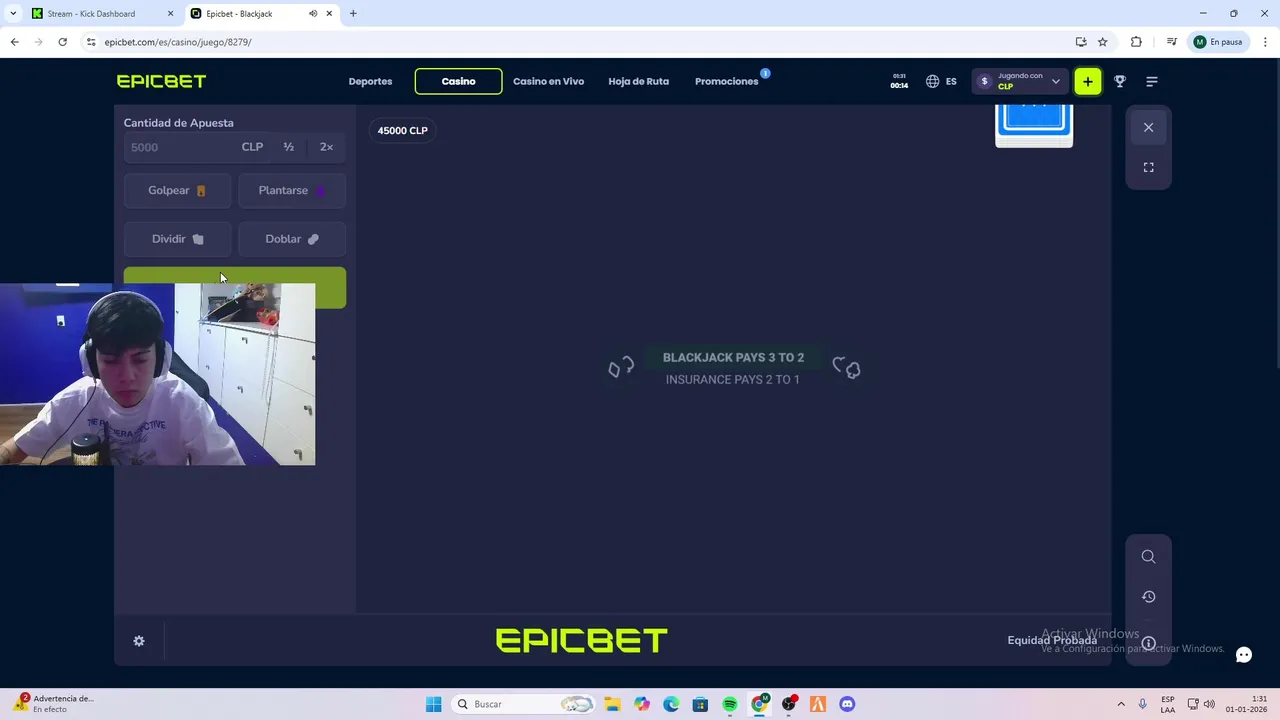Open Casino en Vivo
This screenshot has width=1280, height=720.
click(x=548, y=81)
